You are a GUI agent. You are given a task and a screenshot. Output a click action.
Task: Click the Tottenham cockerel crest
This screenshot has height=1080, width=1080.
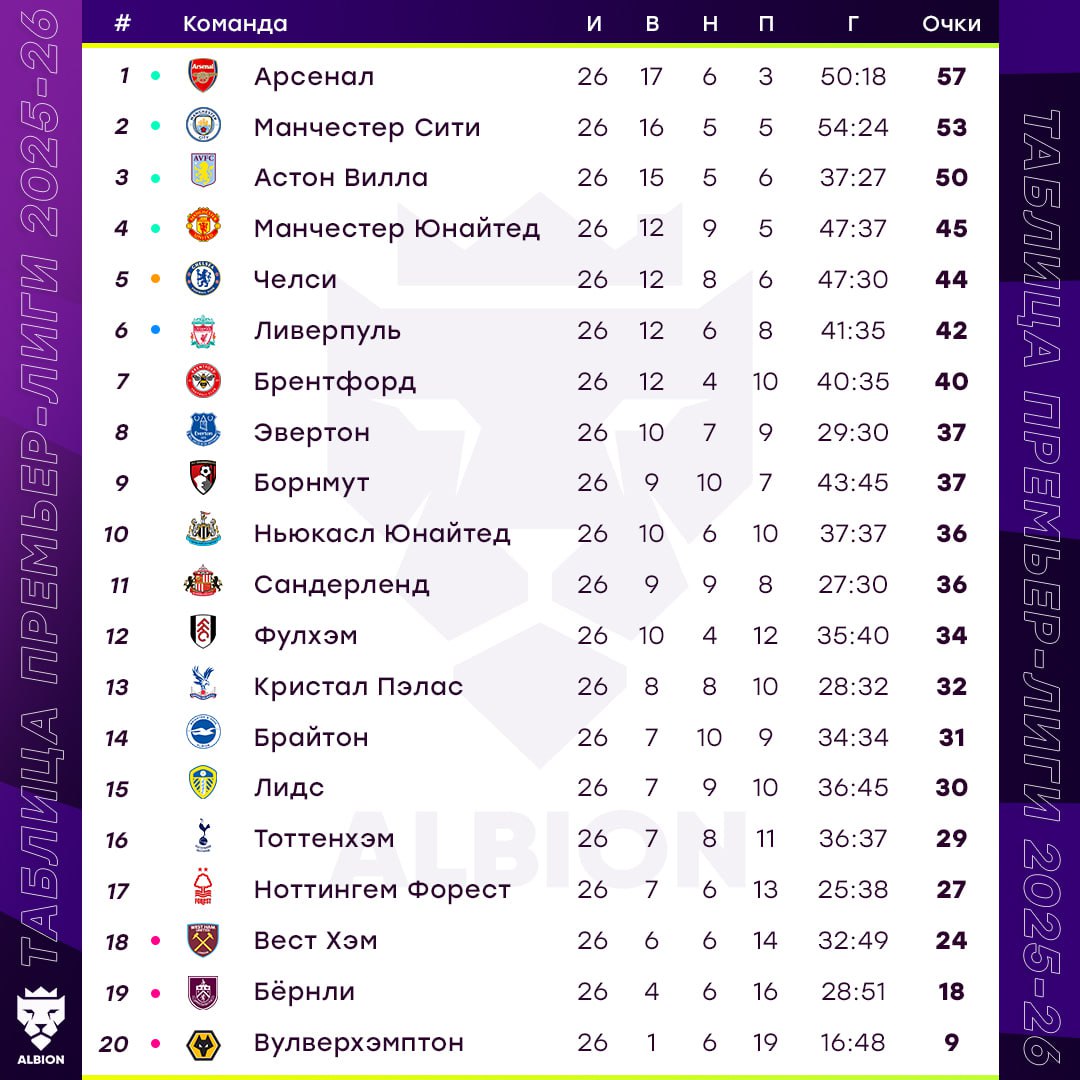tap(203, 838)
